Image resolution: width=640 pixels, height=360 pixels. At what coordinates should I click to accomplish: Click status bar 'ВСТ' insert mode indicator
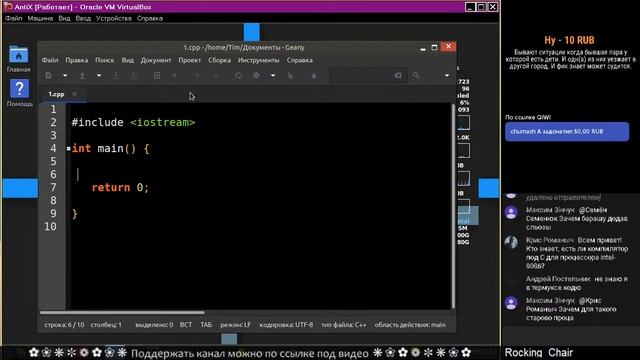[x=186, y=325]
